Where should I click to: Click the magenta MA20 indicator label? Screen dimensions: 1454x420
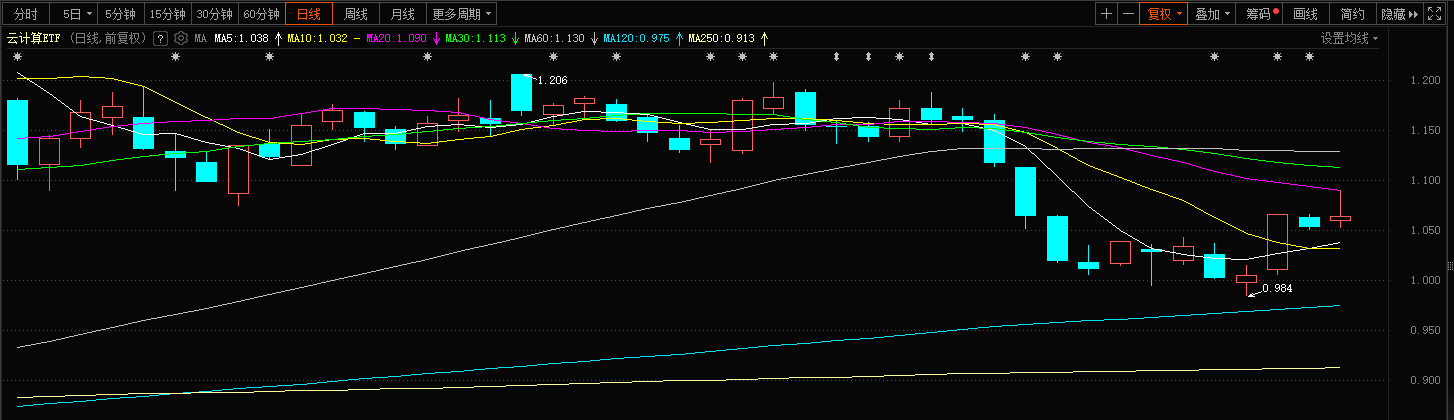point(396,38)
